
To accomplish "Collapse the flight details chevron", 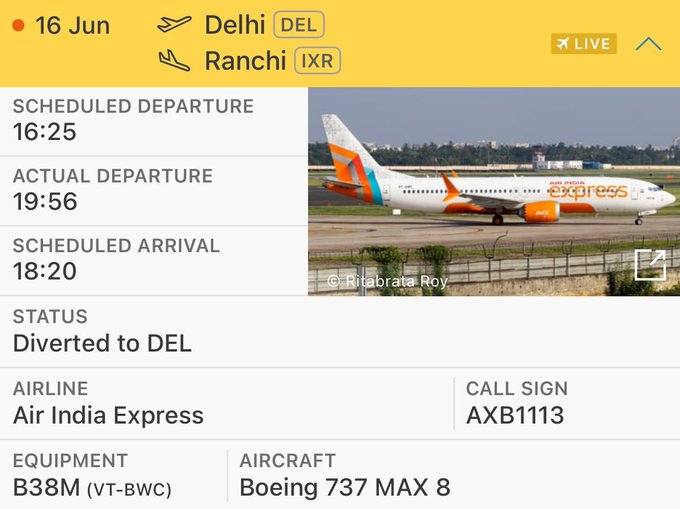I will (648, 44).
